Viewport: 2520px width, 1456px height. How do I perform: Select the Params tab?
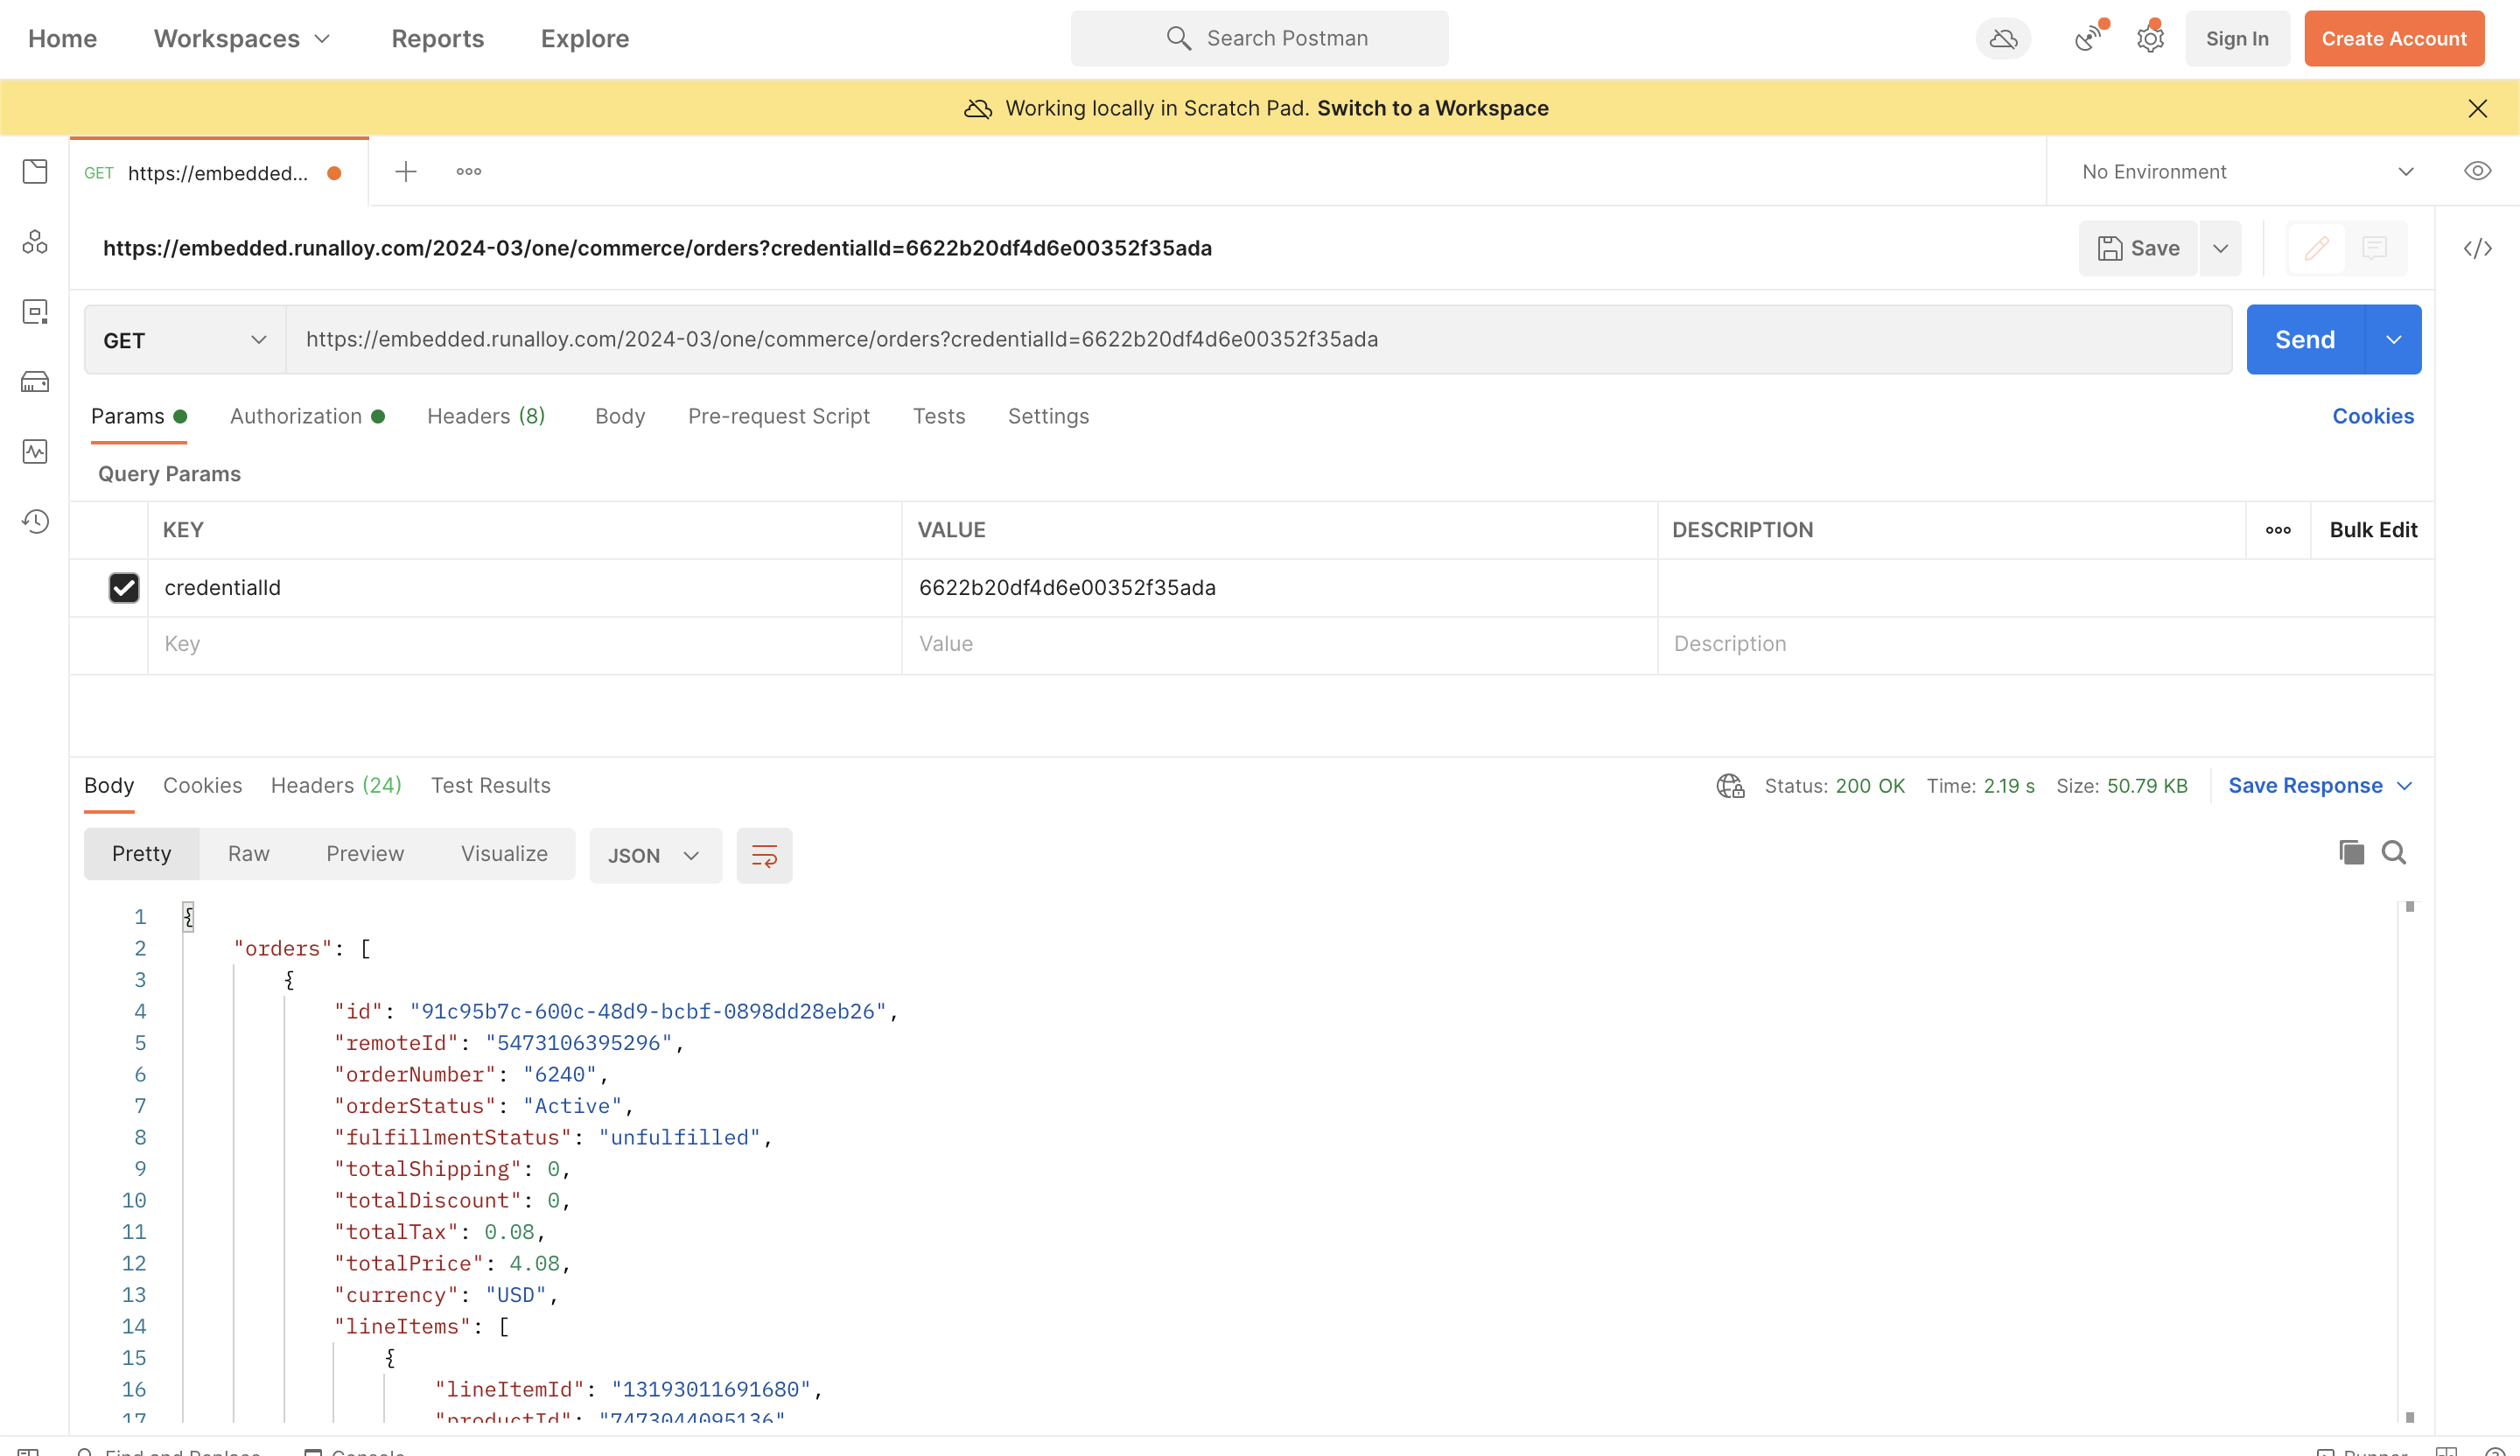point(138,416)
